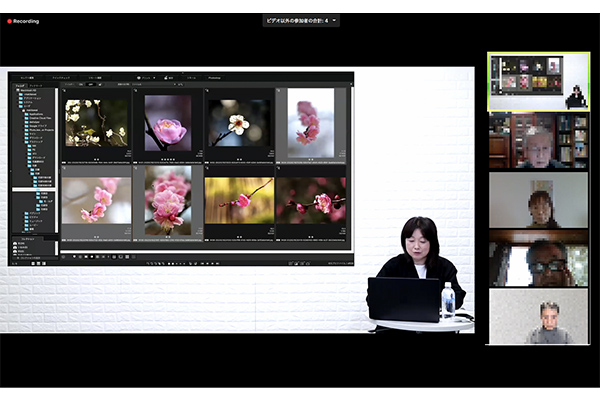The image size is (600, 400).
Task: Select the bookshelf participant video tile
Action: pos(537,141)
